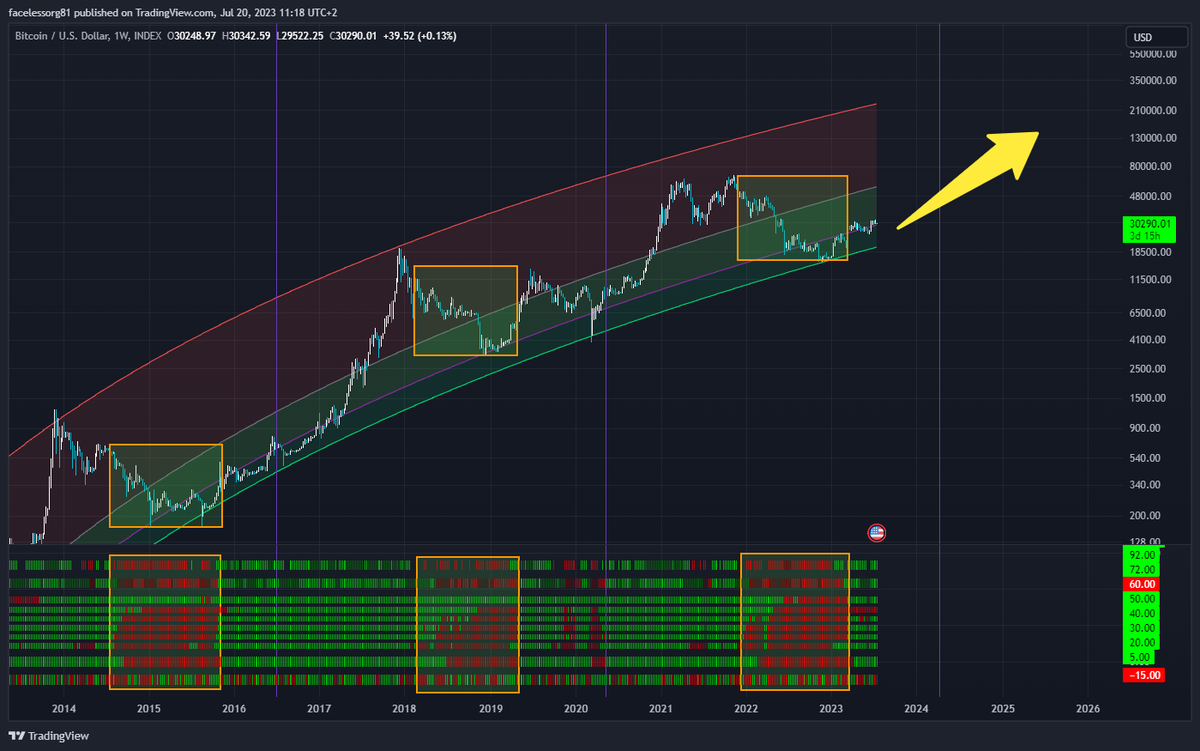
Task: Click the 200.00 price scale label
Action: [x=1146, y=516]
